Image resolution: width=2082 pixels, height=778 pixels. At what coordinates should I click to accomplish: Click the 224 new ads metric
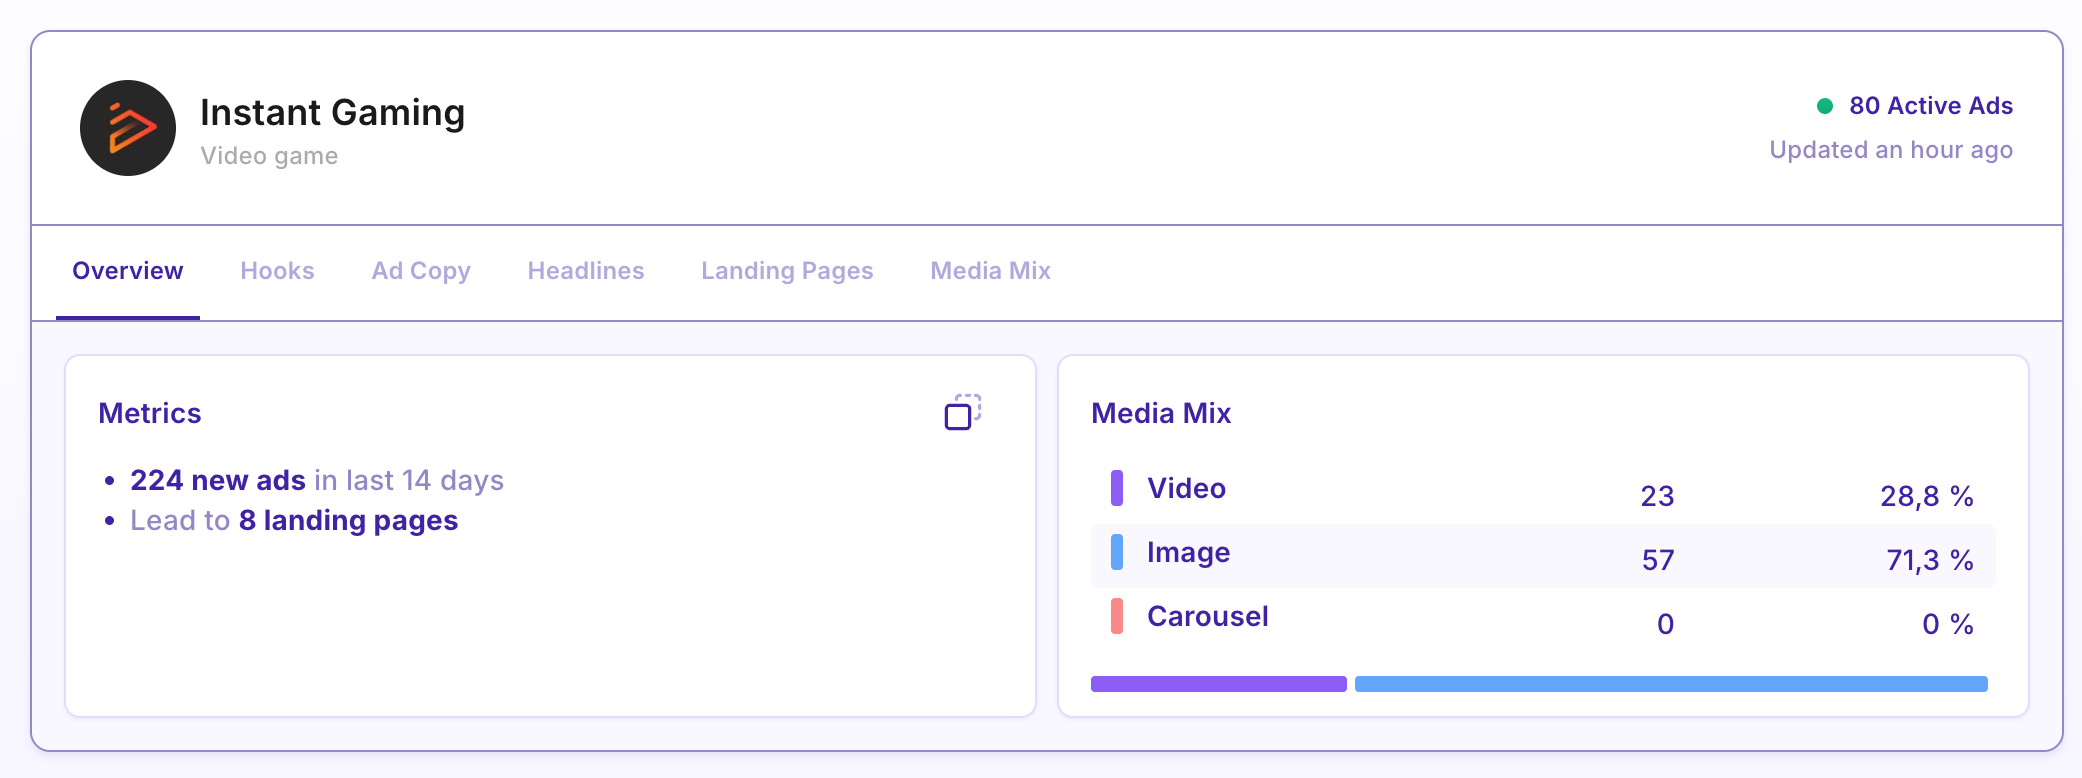(218, 481)
